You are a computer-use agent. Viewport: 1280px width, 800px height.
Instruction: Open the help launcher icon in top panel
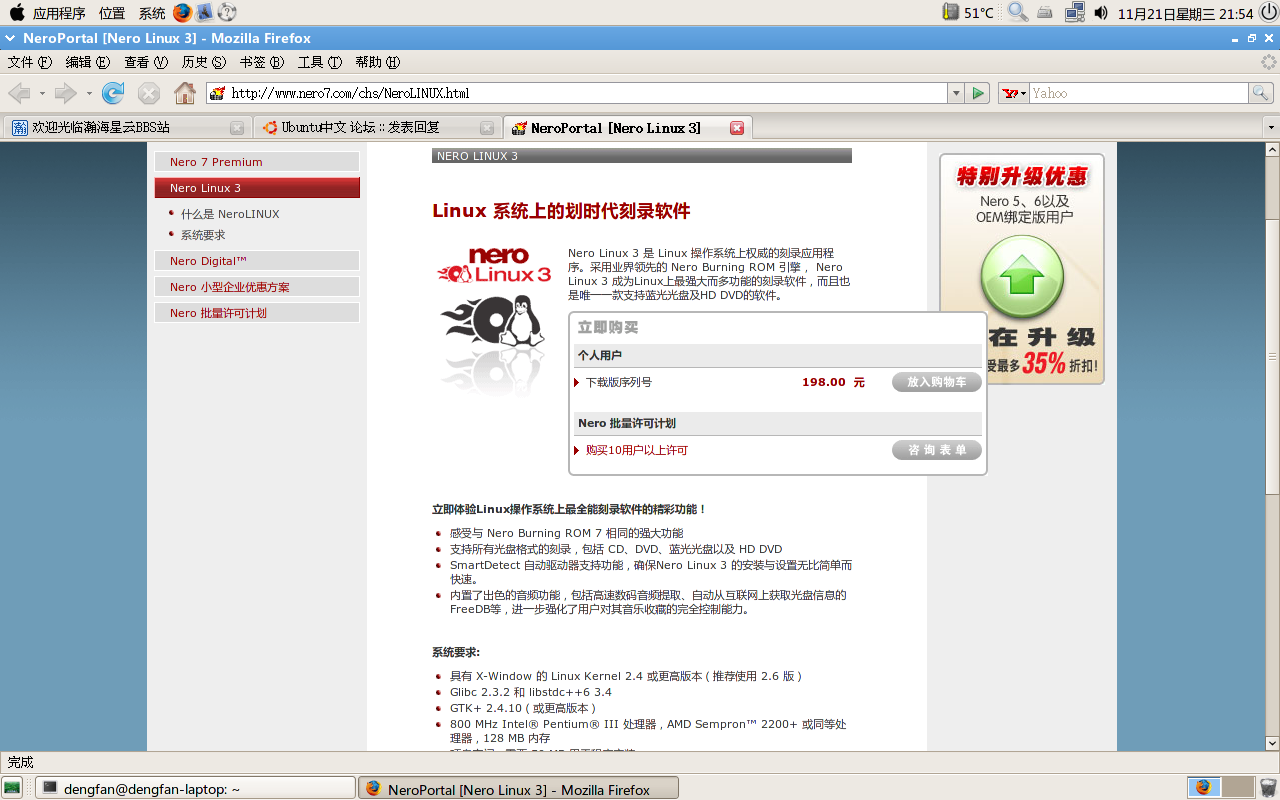227,13
